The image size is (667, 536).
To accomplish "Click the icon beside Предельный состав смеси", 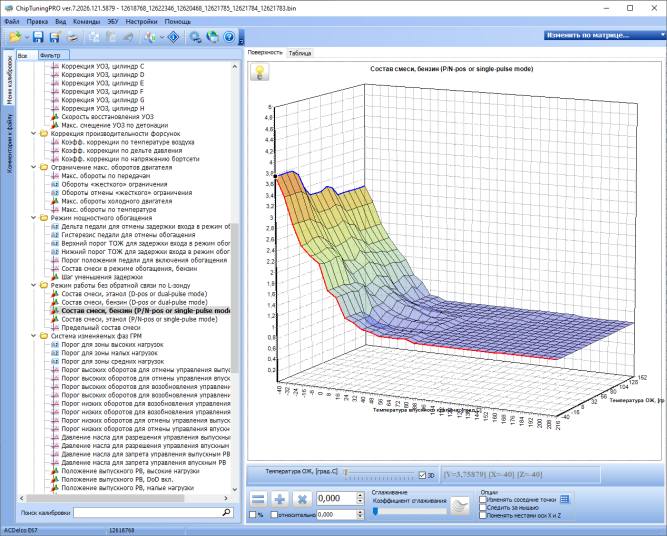I will point(55,328).
